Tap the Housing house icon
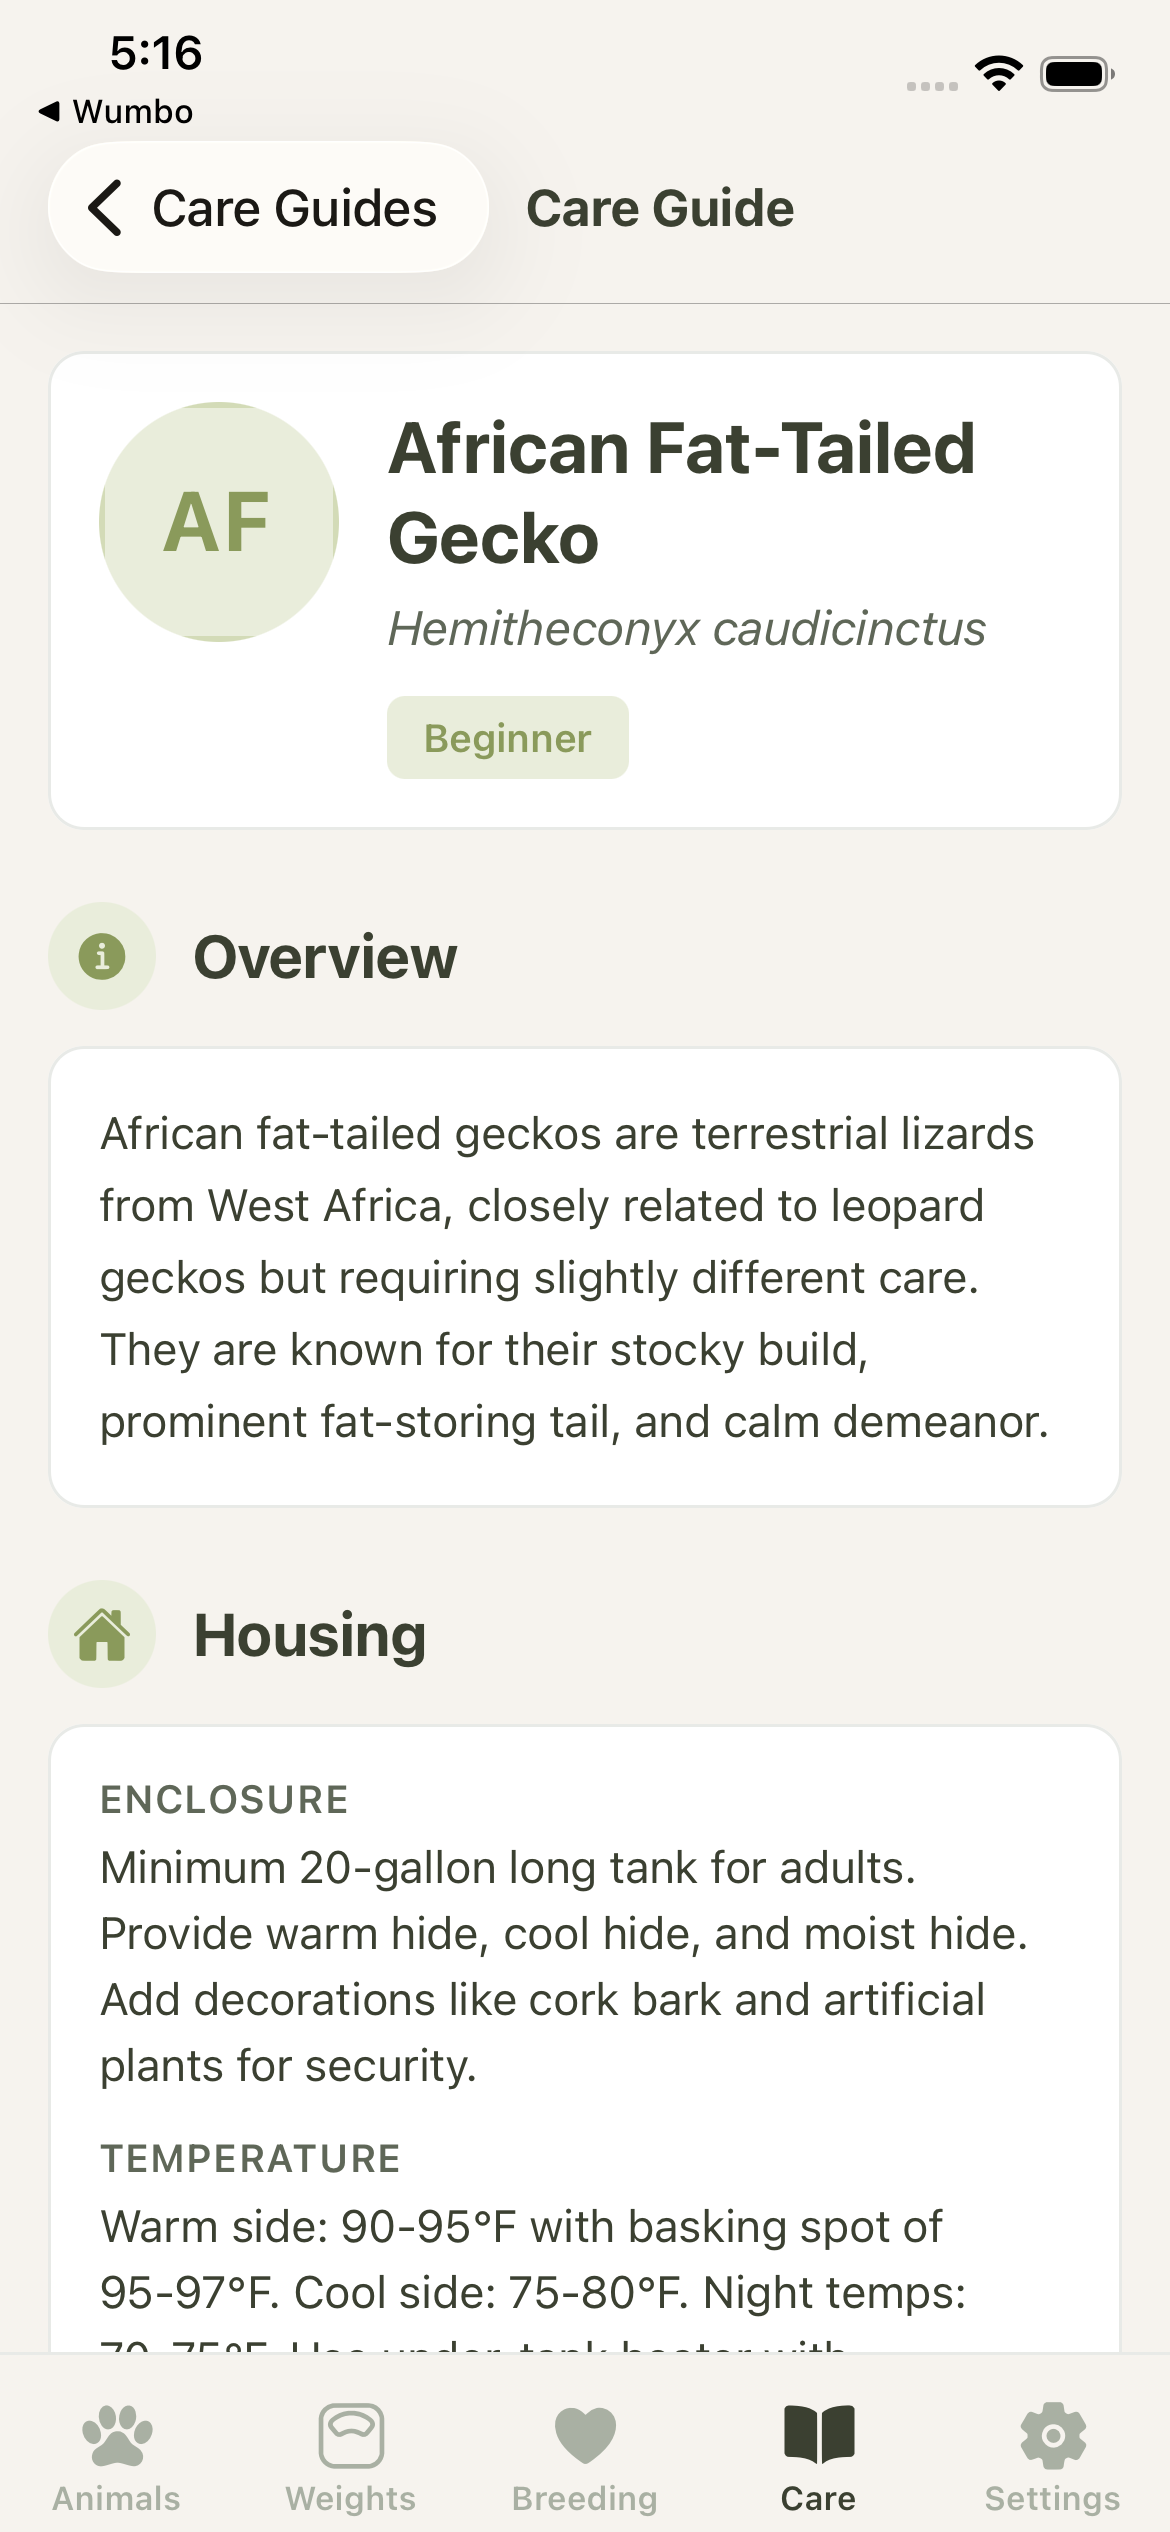Image resolution: width=1170 pixels, height=2532 pixels. (x=102, y=1634)
